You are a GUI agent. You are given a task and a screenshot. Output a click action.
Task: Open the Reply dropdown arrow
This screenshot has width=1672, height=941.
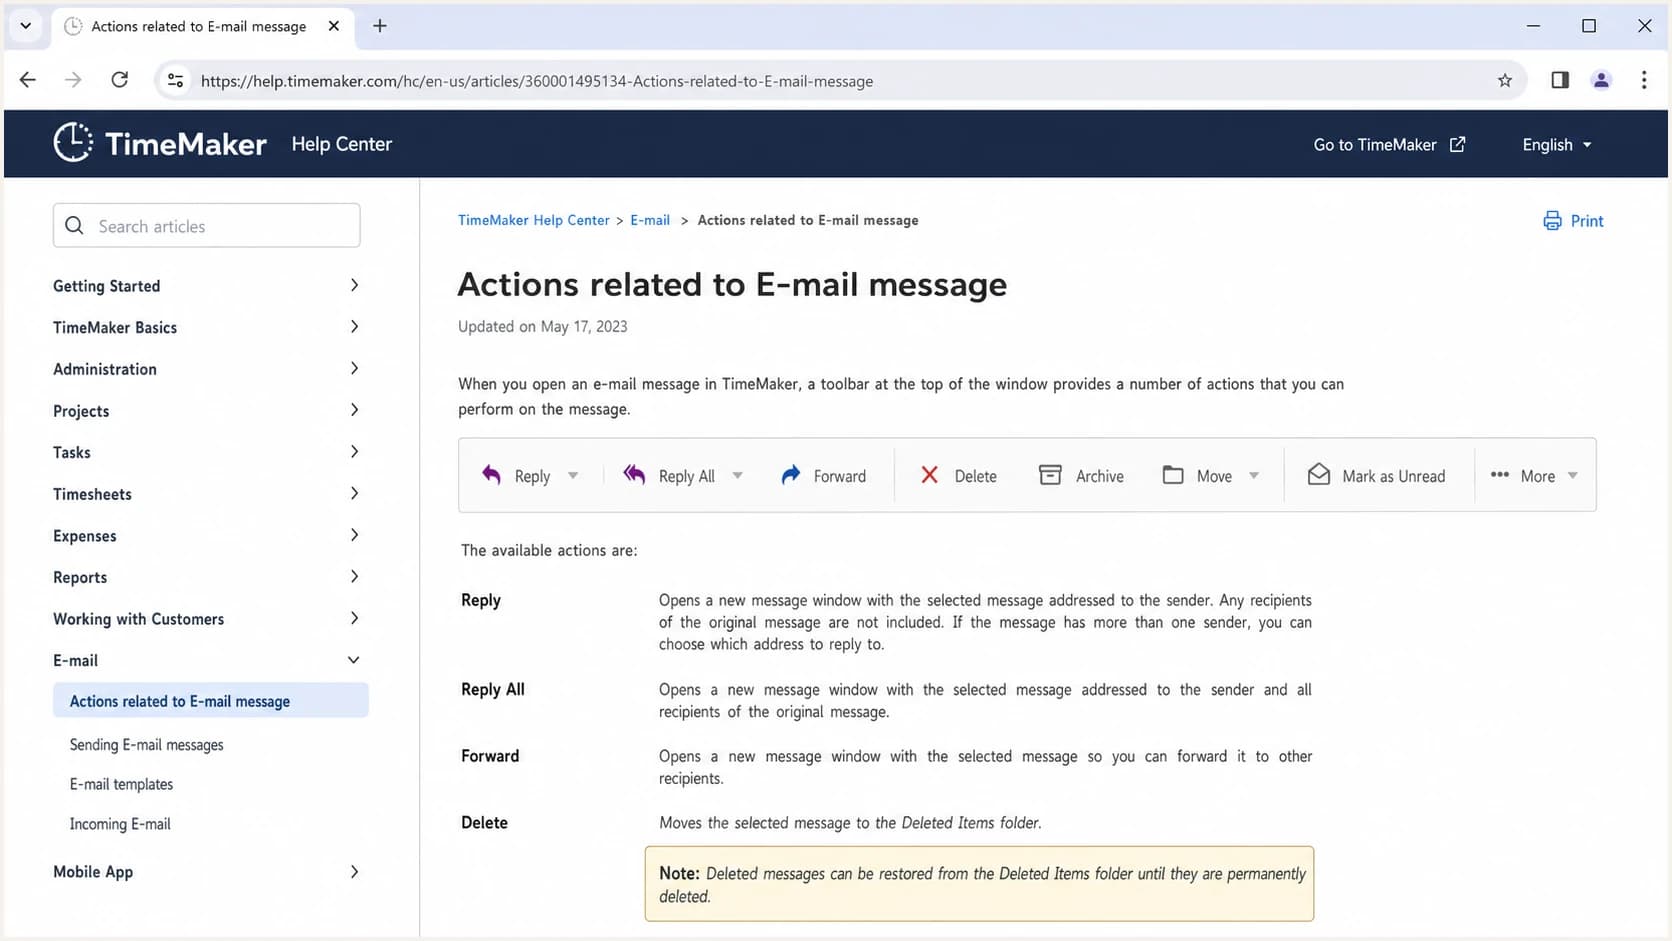pyautogui.click(x=573, y=476)
